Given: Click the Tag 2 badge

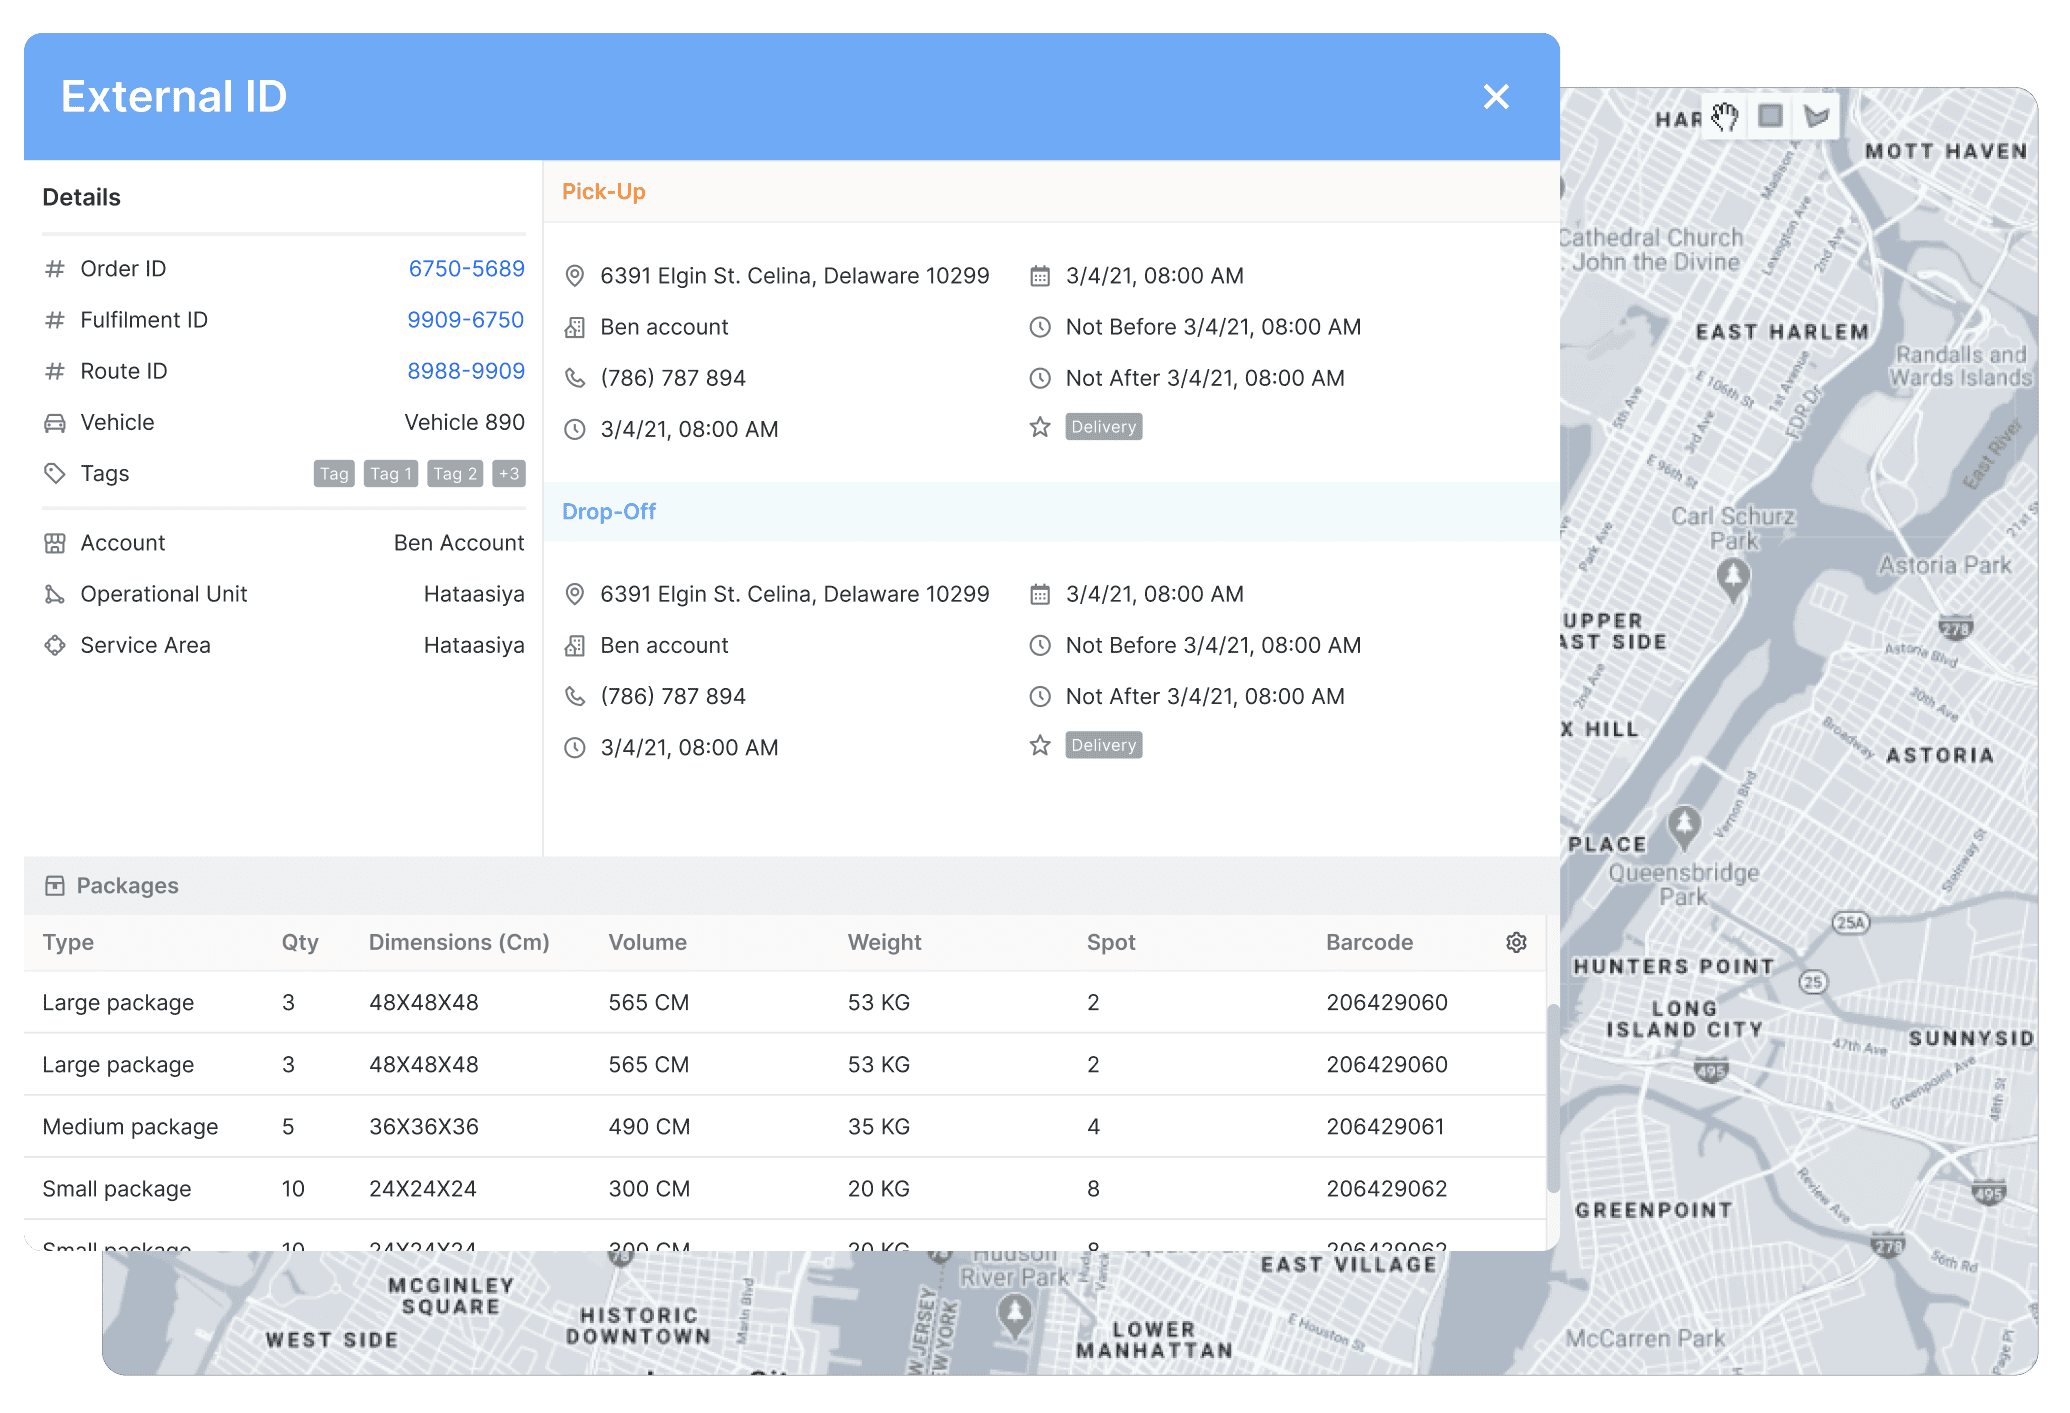Looking at the screenshot, I should 455,474.
